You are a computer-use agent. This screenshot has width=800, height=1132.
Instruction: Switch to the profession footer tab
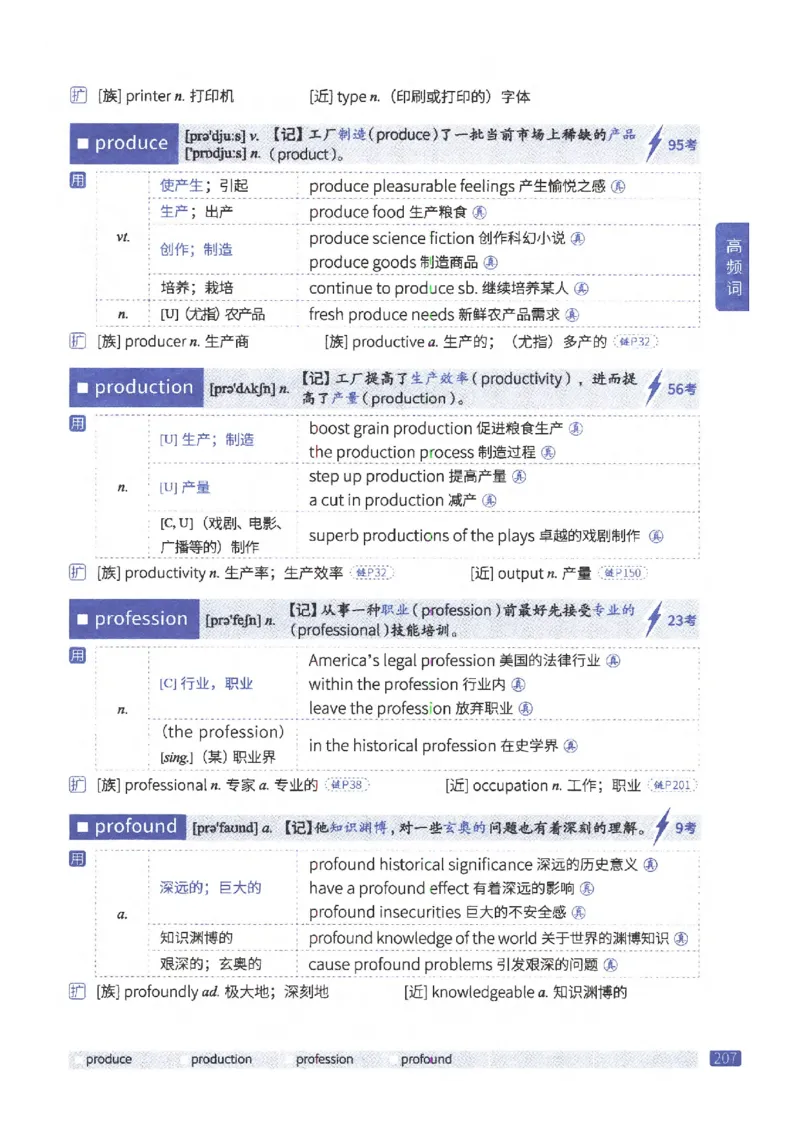[323, 1059]
